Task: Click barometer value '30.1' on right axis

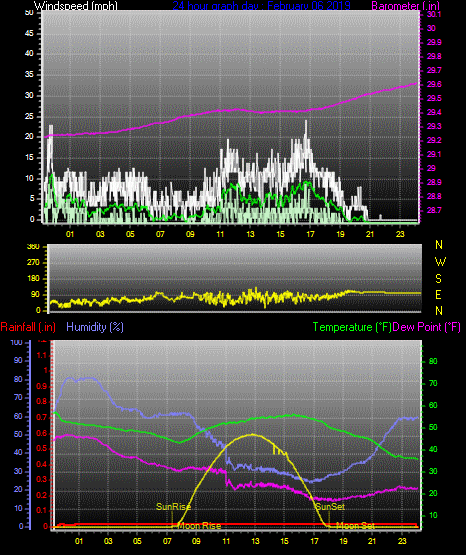Action: (434, 14)
